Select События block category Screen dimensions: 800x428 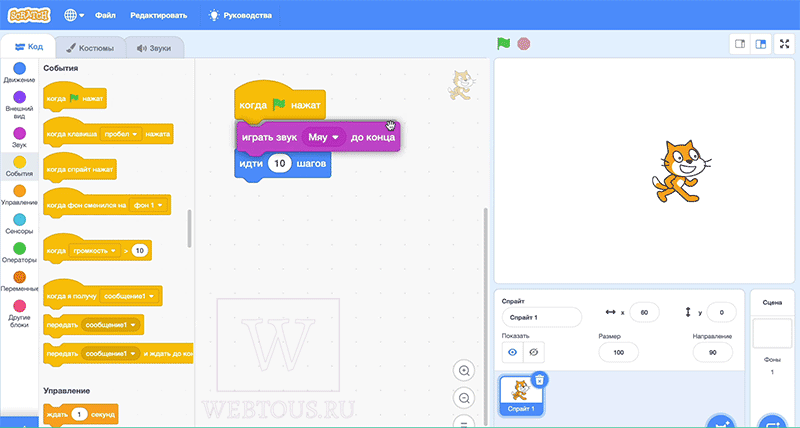point(19,166)
